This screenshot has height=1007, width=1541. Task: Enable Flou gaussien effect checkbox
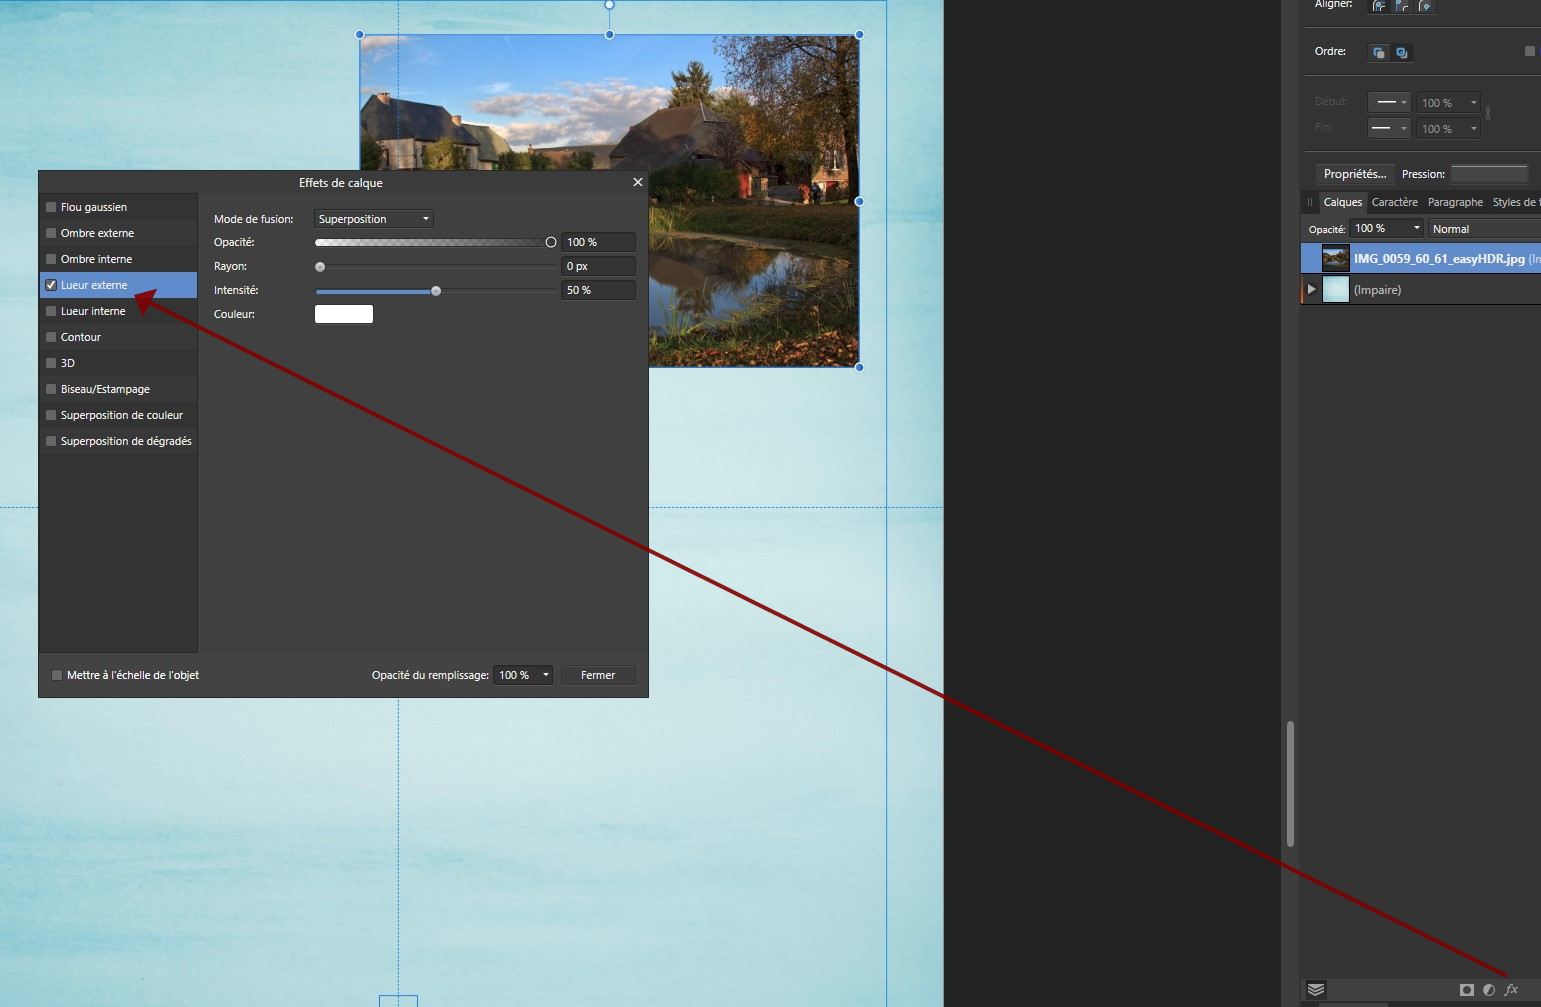pos(51,207)
